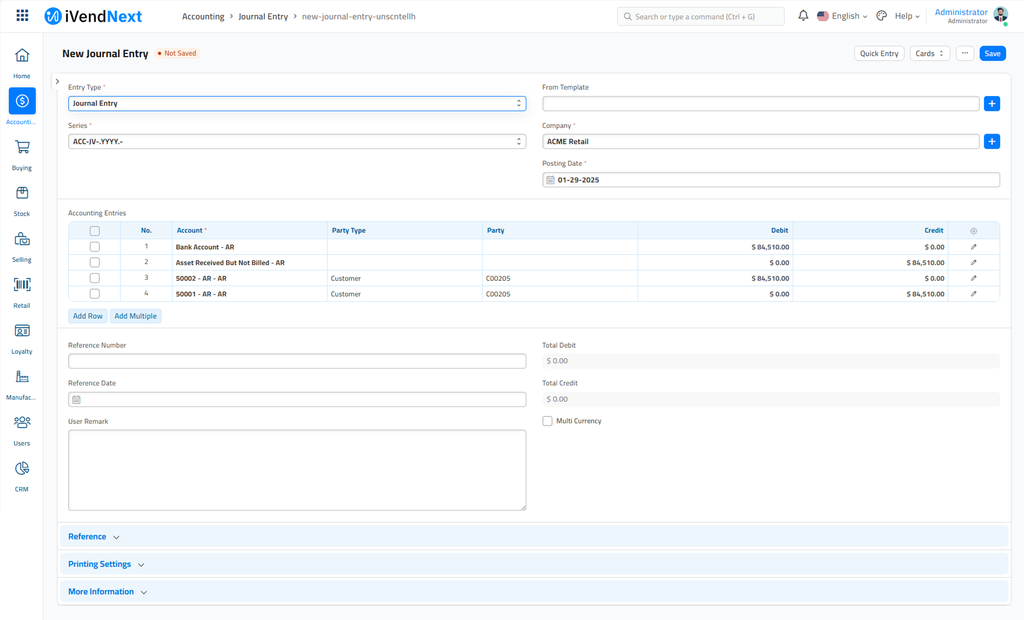Viewport: 1024px width, 620px height.
Task: Click the Save button
Action: click(x=991, y=54)
